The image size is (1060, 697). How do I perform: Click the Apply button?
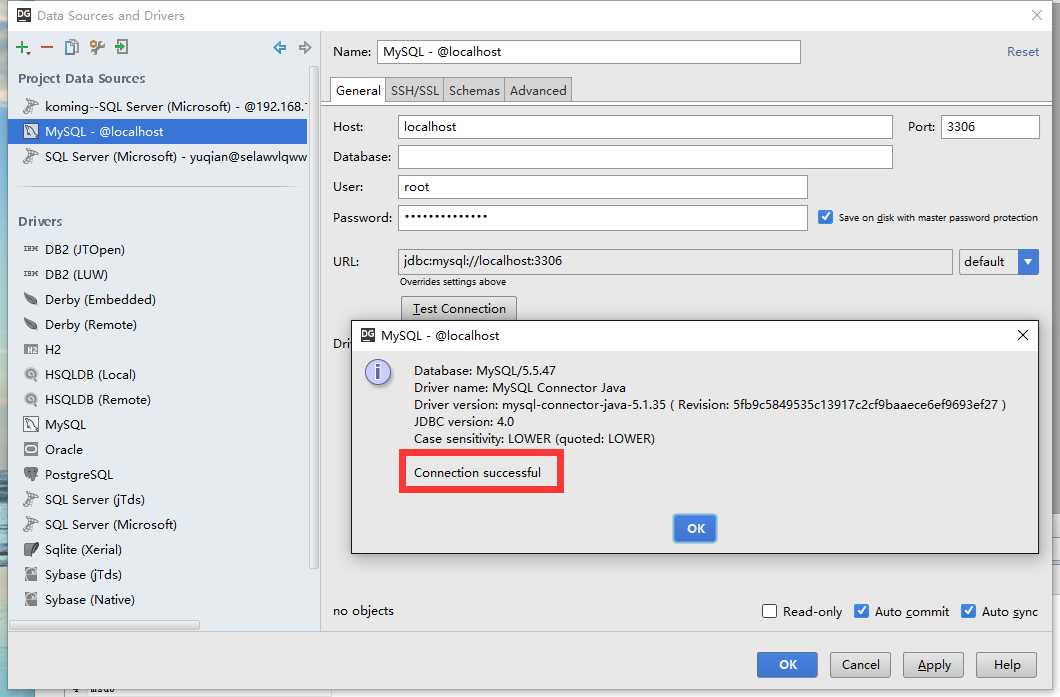933,665
